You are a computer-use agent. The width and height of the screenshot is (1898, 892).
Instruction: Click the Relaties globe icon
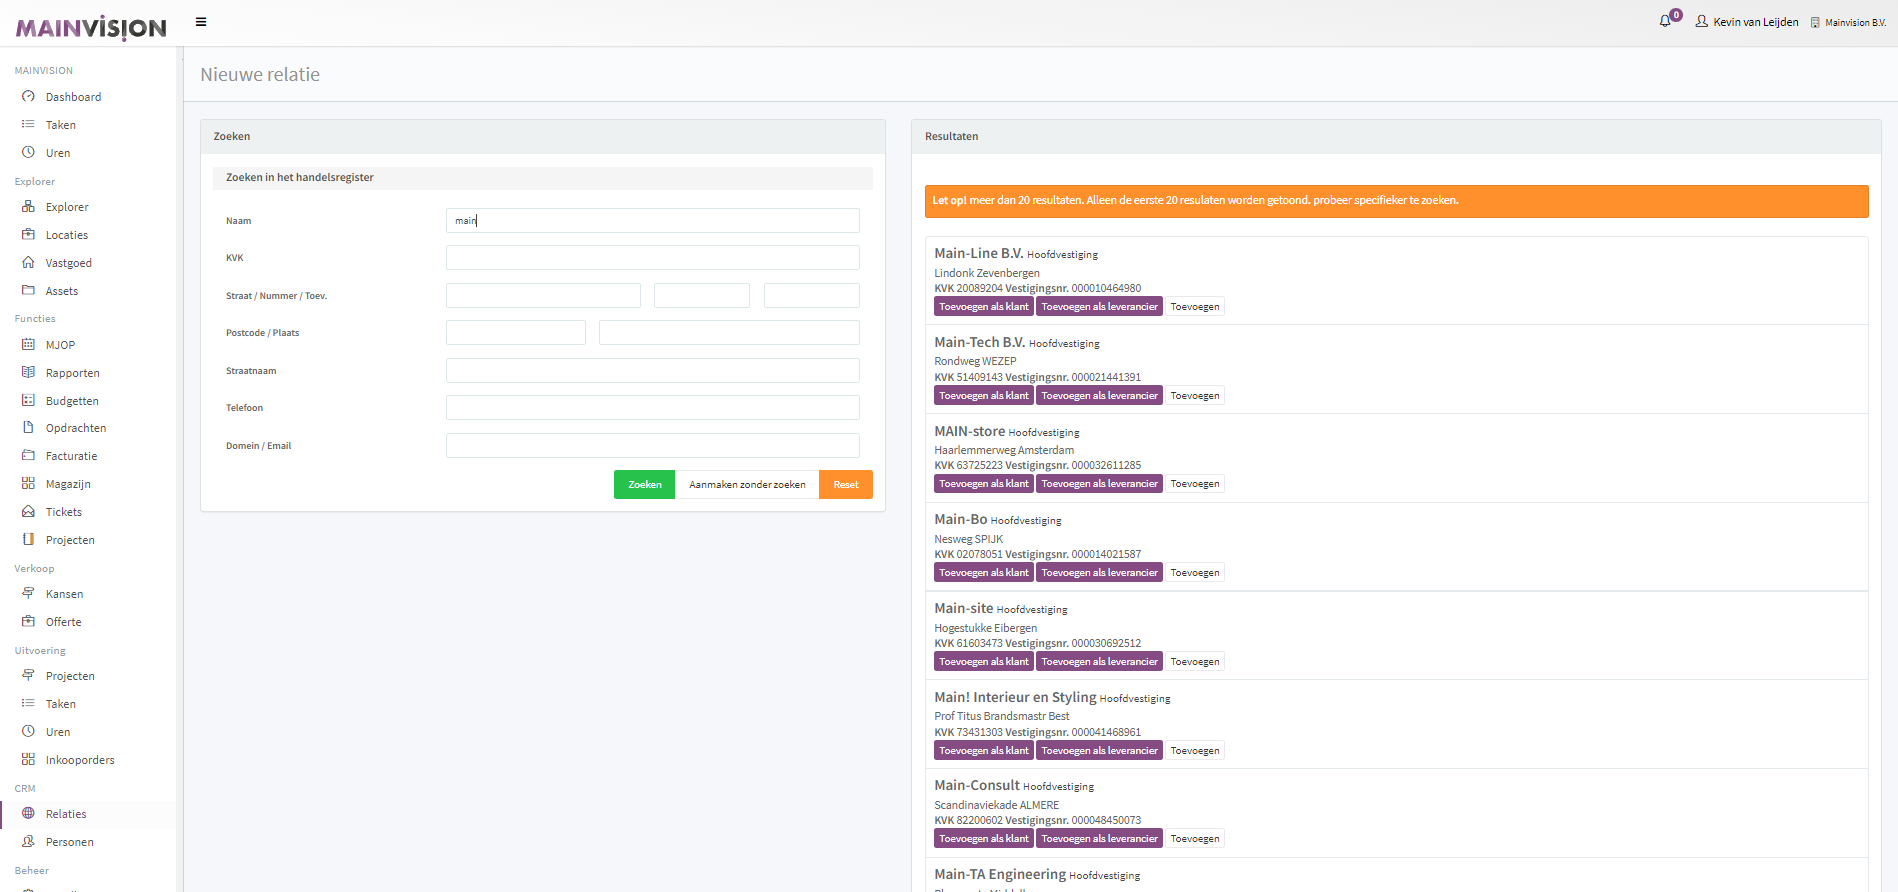pyautogui.click(x=28, y=813)
